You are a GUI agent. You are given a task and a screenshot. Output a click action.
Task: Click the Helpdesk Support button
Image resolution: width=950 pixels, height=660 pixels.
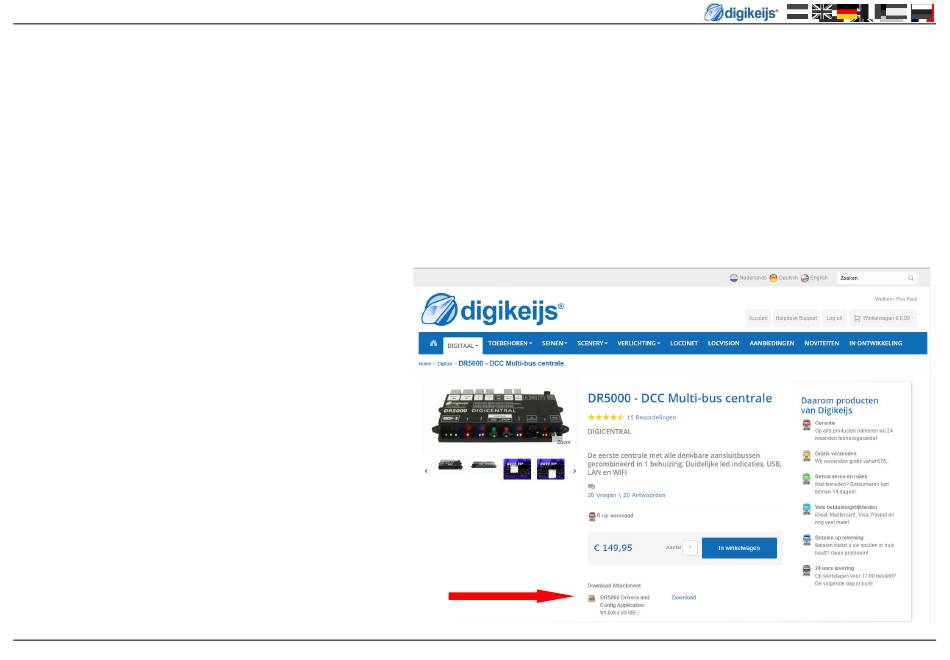pos(796,318)
